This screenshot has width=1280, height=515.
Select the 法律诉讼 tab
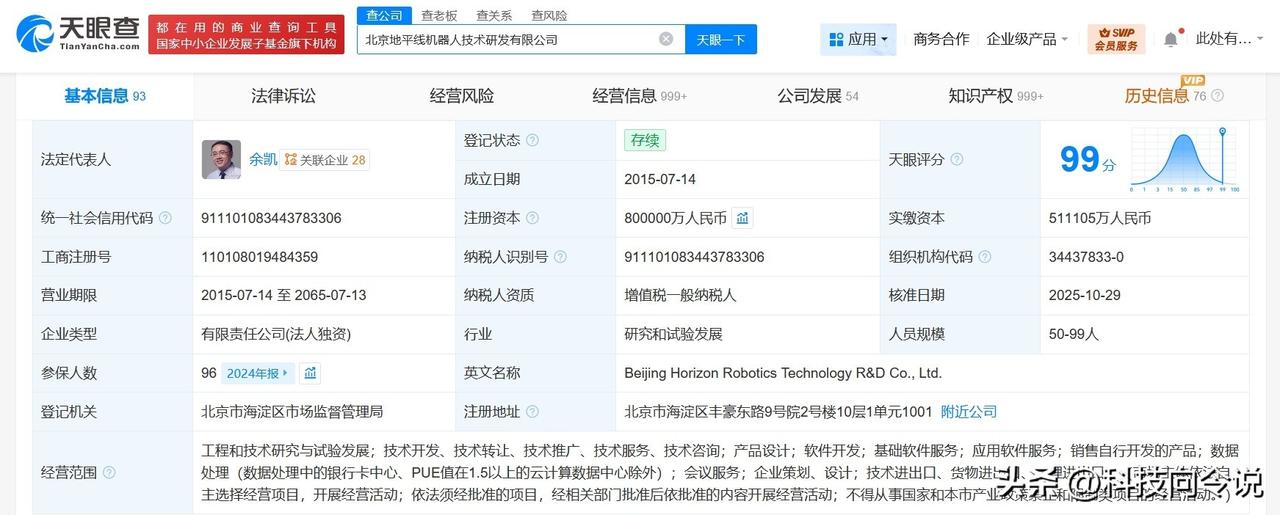283,96
